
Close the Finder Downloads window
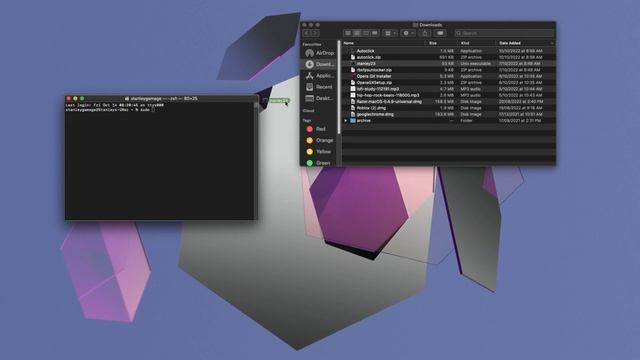tap(304, 25)
